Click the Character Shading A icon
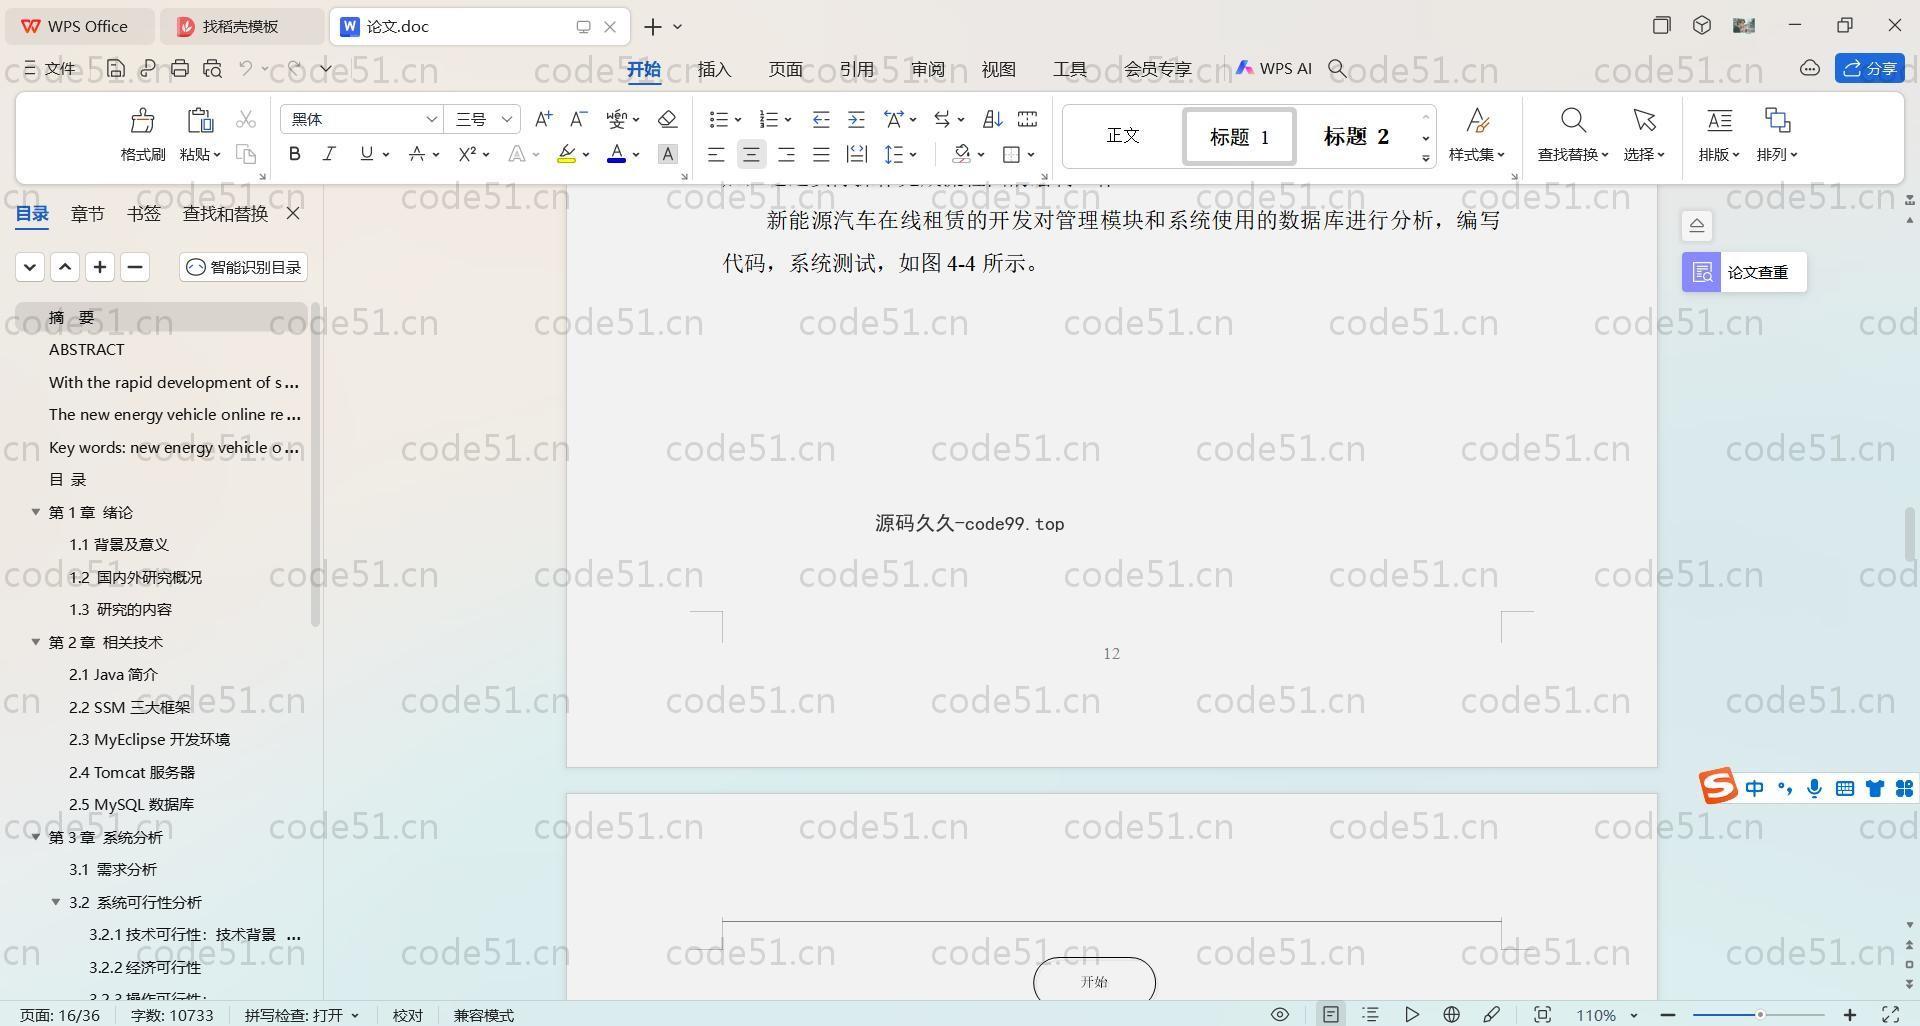The height and width of the screenshot is (1026, 1920). 668,154
